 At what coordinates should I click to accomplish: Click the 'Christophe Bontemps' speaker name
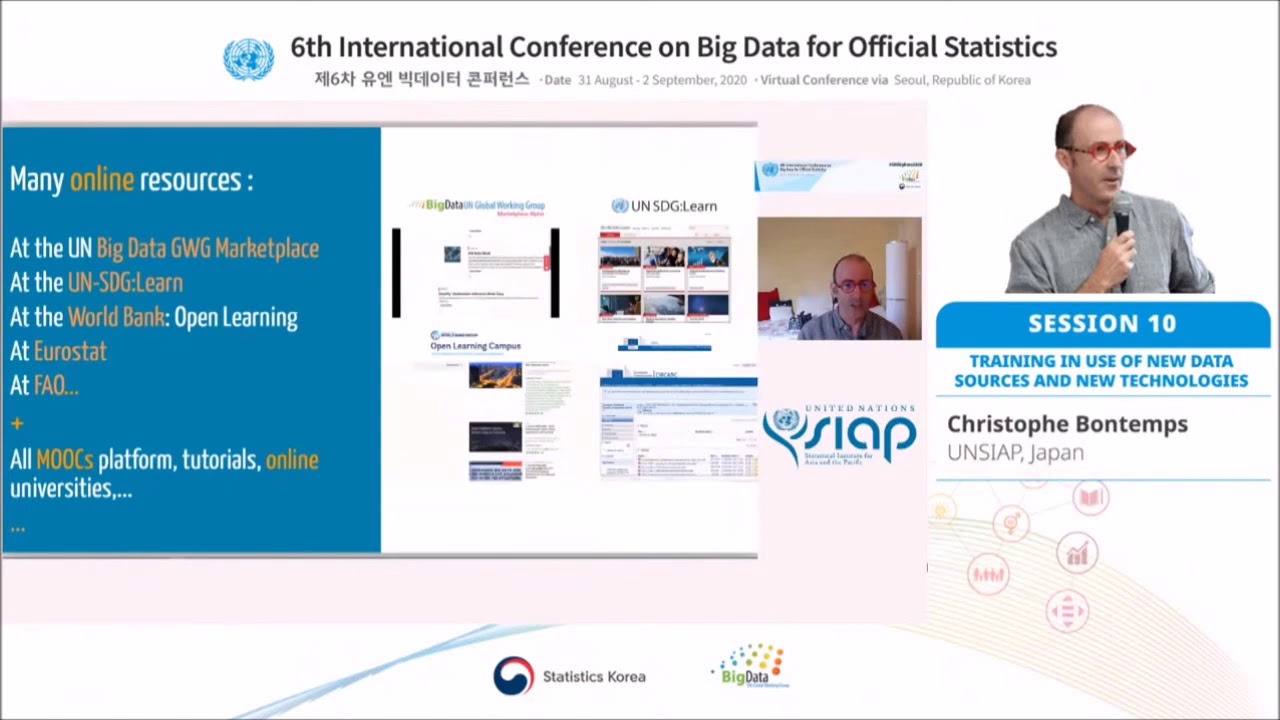click(1067, 424)
